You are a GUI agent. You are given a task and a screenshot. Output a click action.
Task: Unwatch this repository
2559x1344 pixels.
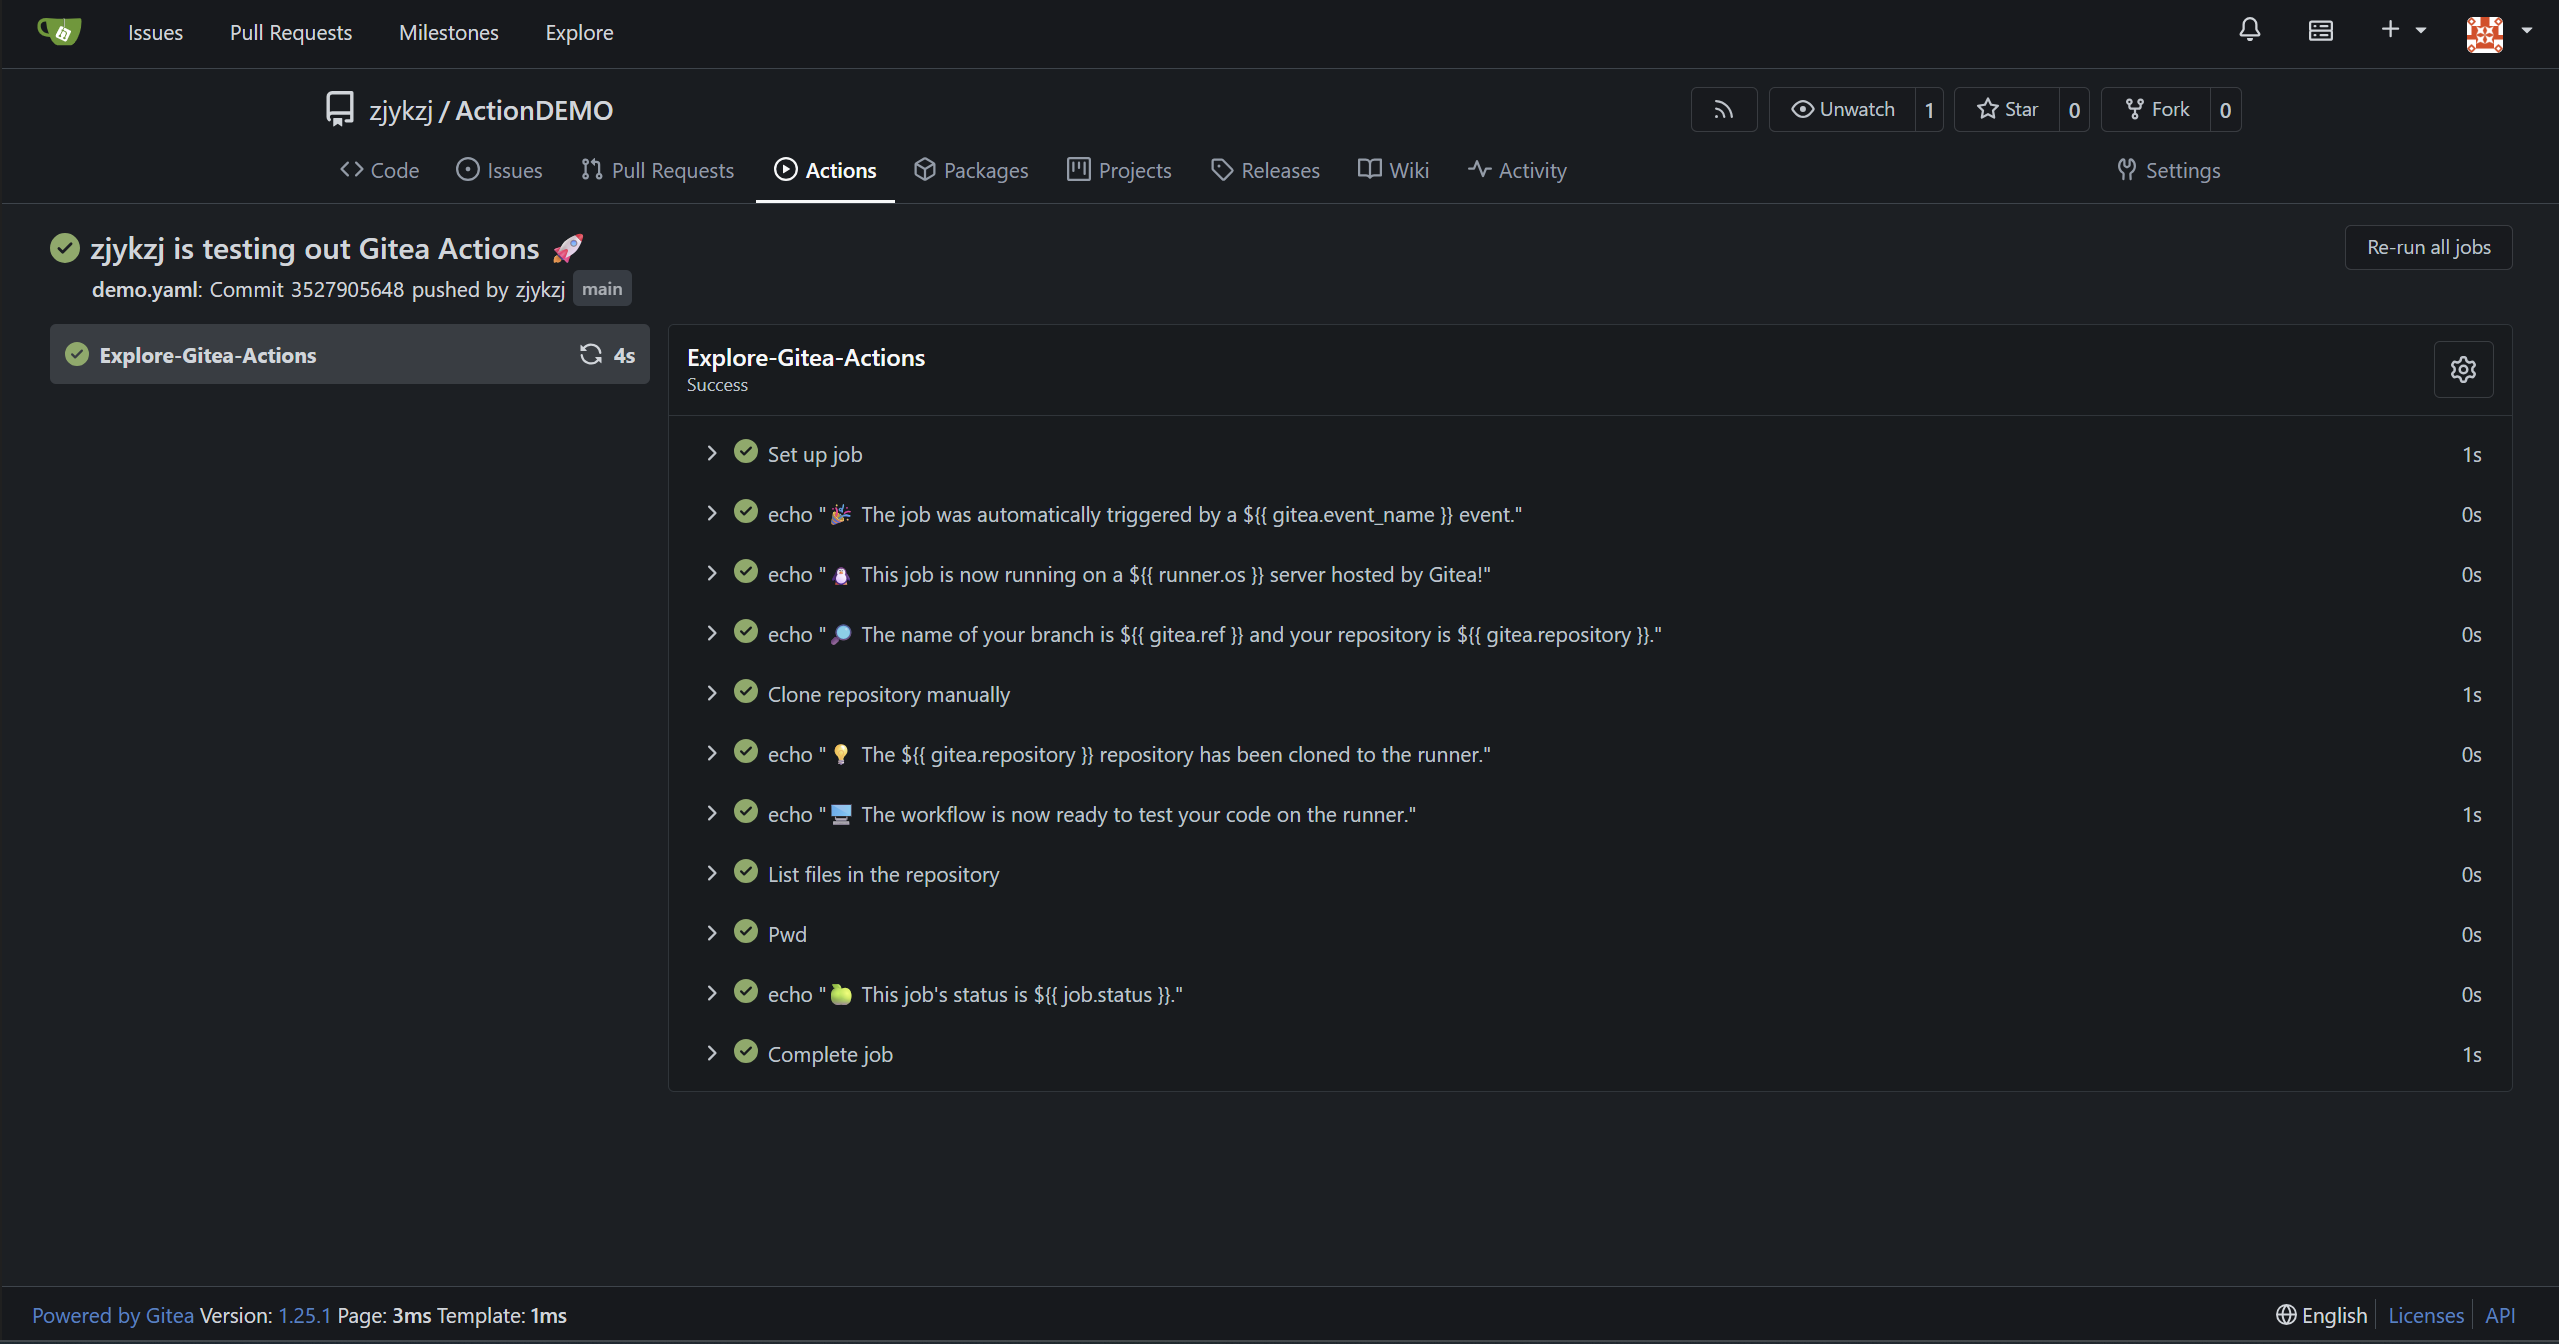[1843, 110]
